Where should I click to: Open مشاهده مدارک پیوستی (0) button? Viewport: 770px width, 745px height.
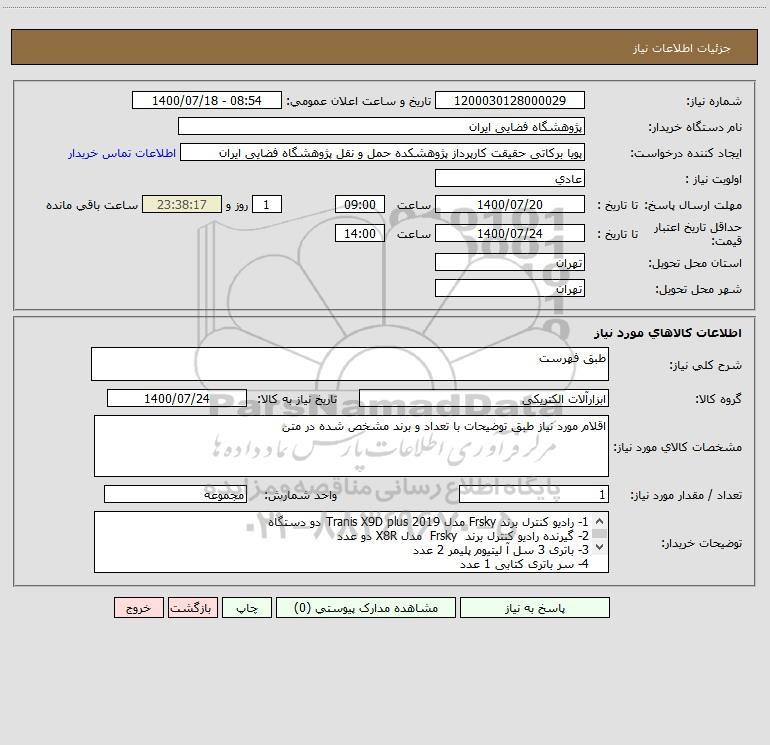coord(366,608)
